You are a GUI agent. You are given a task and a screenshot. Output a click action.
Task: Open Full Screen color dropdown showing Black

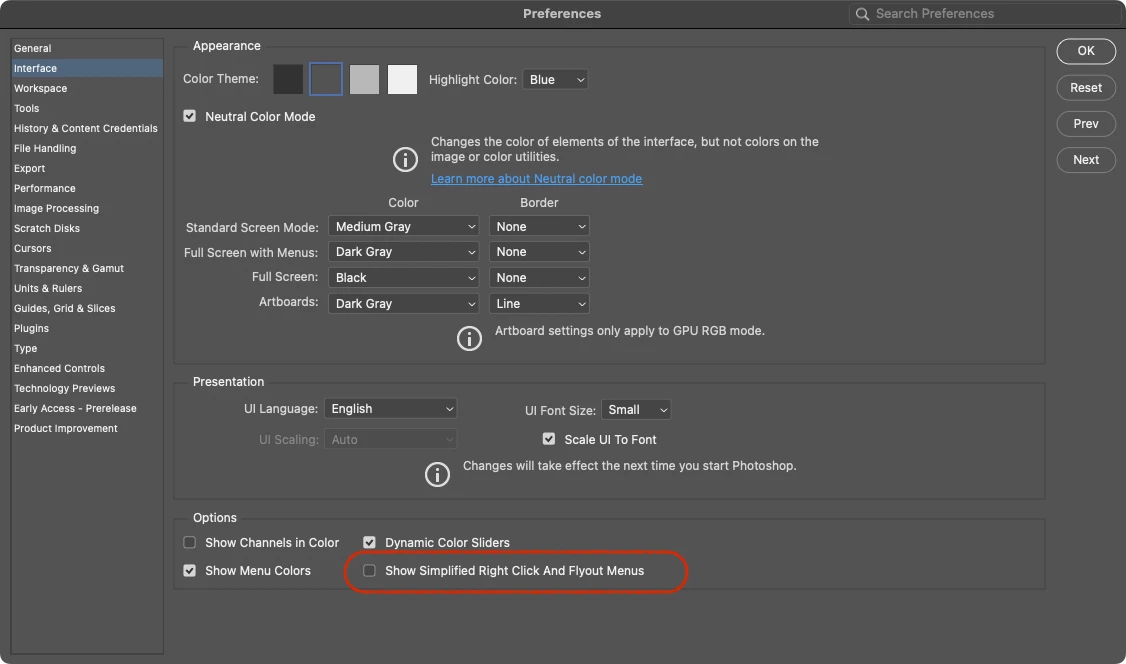pos(404,278)
